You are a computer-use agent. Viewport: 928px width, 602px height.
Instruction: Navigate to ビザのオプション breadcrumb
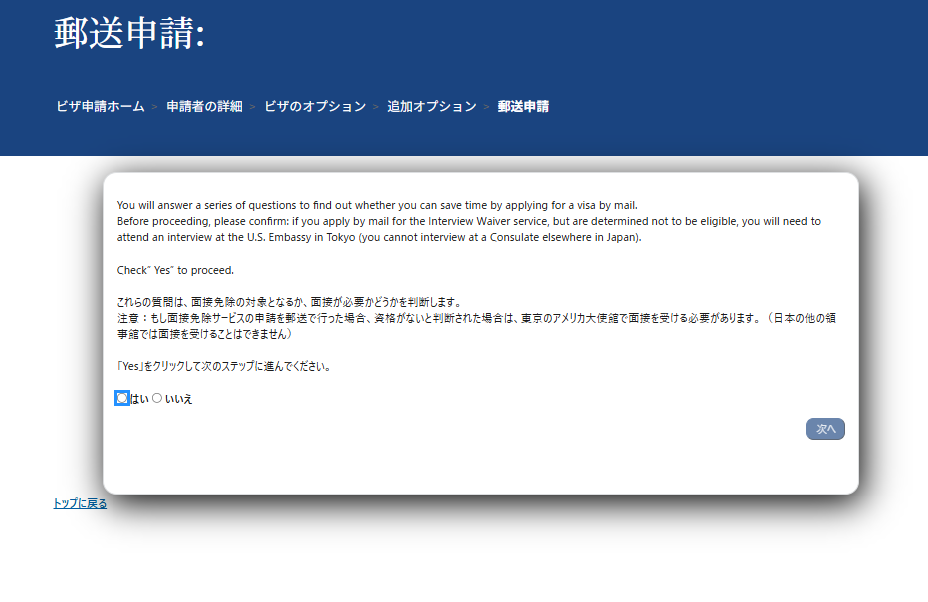pyautogui.click(x=315, y=106)
